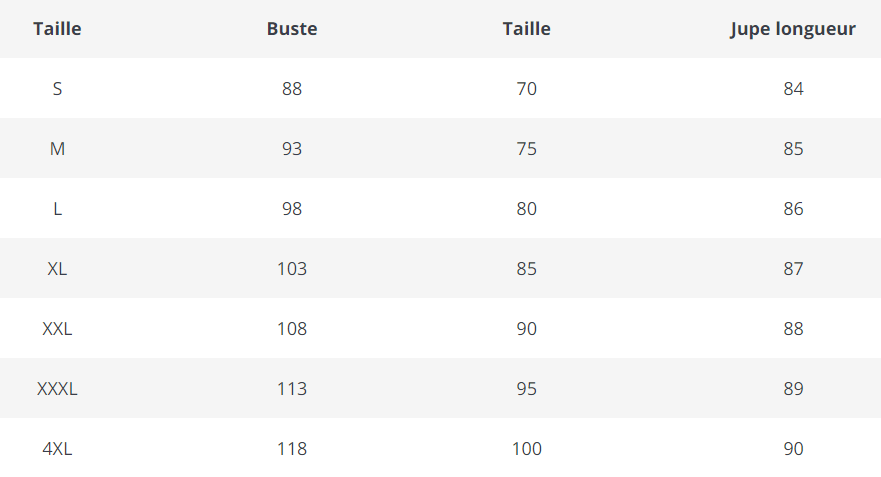Click the Buste value 93
The height and width of the screenshot is (477, 881).
click(x=292, y=149)
